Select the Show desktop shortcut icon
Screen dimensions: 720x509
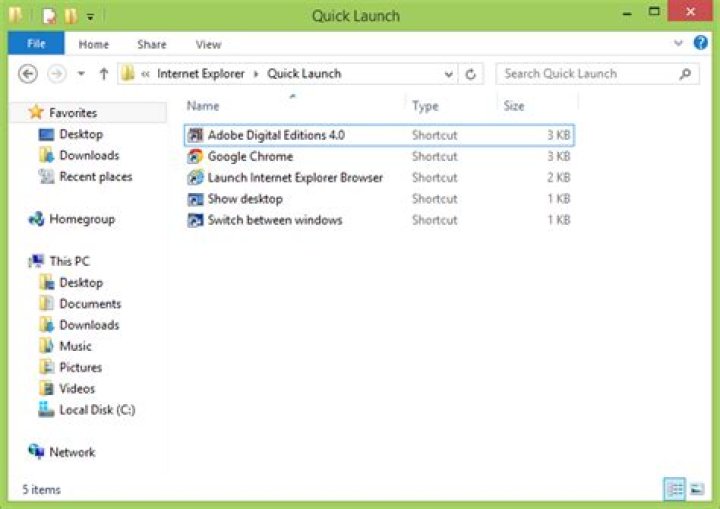(x=195, y=199)
